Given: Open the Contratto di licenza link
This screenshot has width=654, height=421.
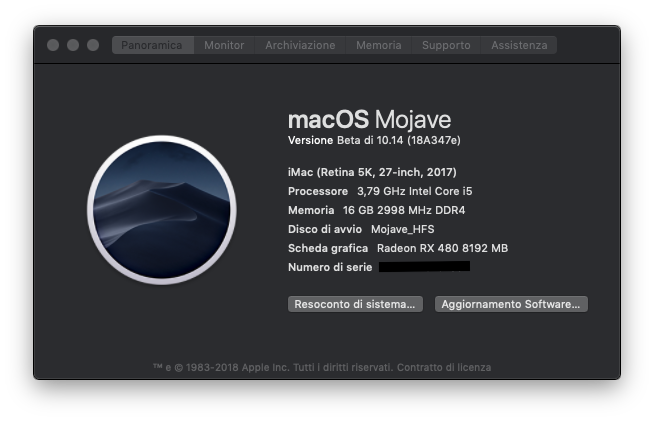Looking at the screenshot, I should pos(444,368).
